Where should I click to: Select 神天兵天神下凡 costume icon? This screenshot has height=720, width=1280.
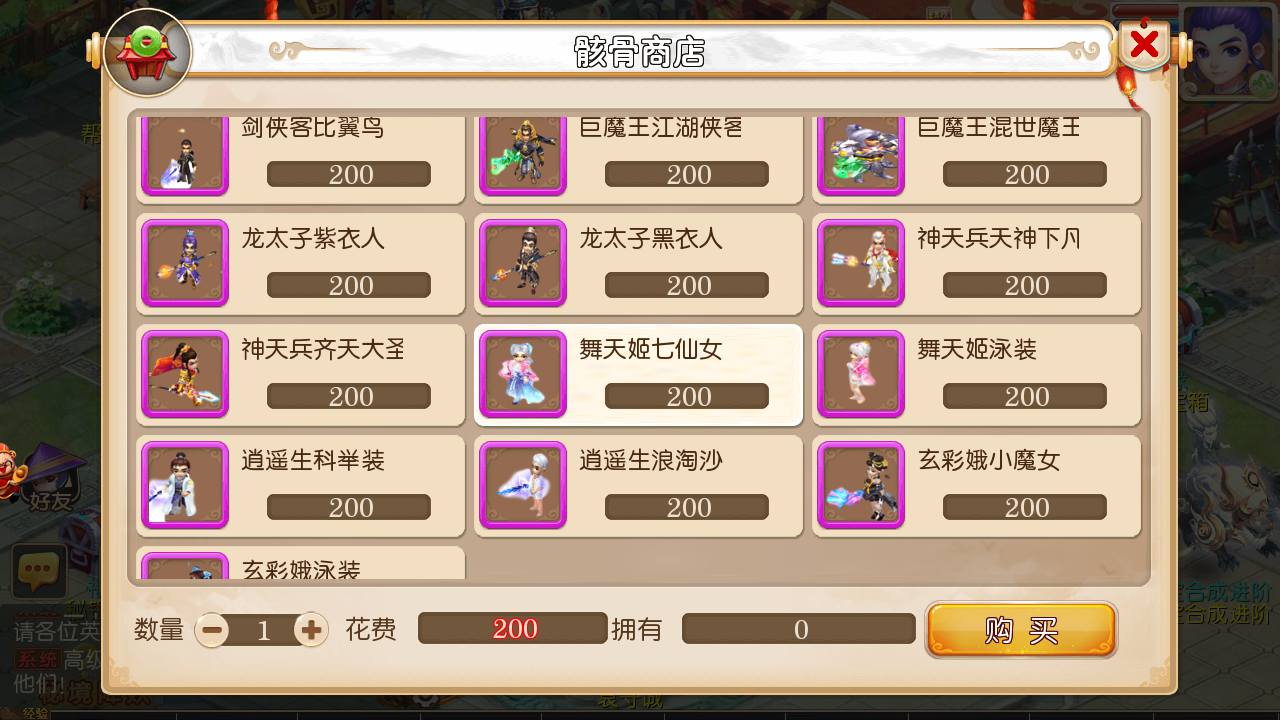click(x=861, y=263)
